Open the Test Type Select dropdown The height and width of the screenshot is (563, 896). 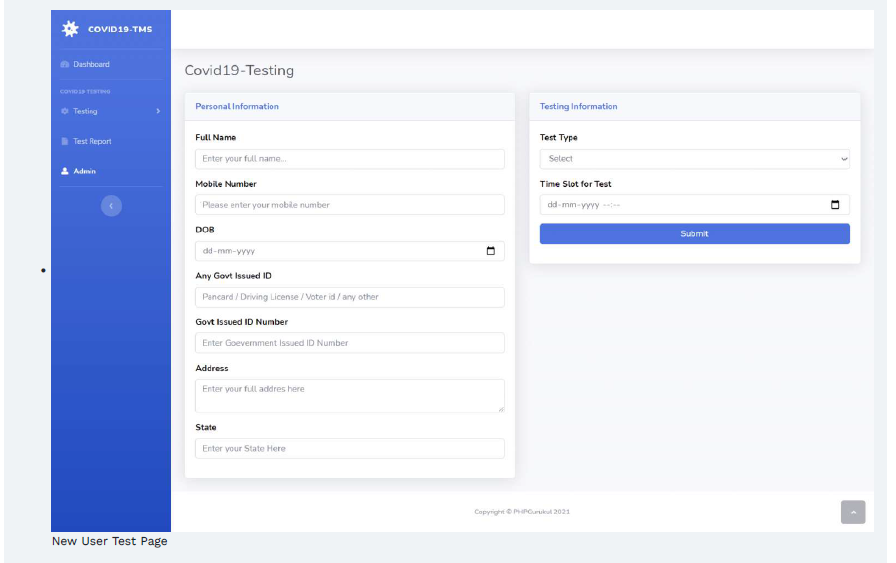[x=694, y=159]
